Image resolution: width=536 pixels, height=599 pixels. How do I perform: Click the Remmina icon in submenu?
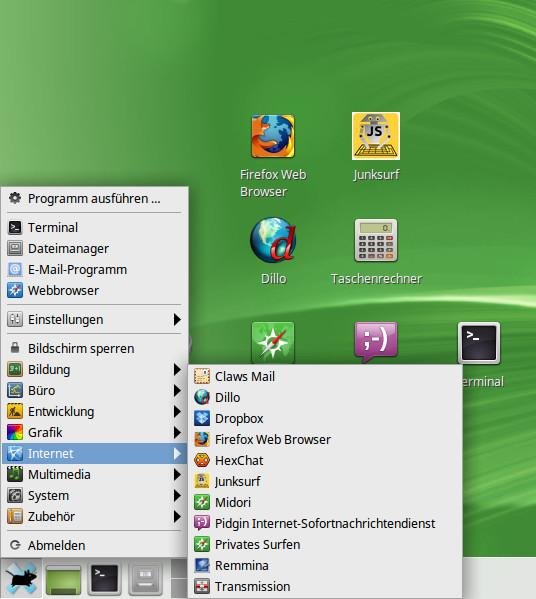click(202, 565)
